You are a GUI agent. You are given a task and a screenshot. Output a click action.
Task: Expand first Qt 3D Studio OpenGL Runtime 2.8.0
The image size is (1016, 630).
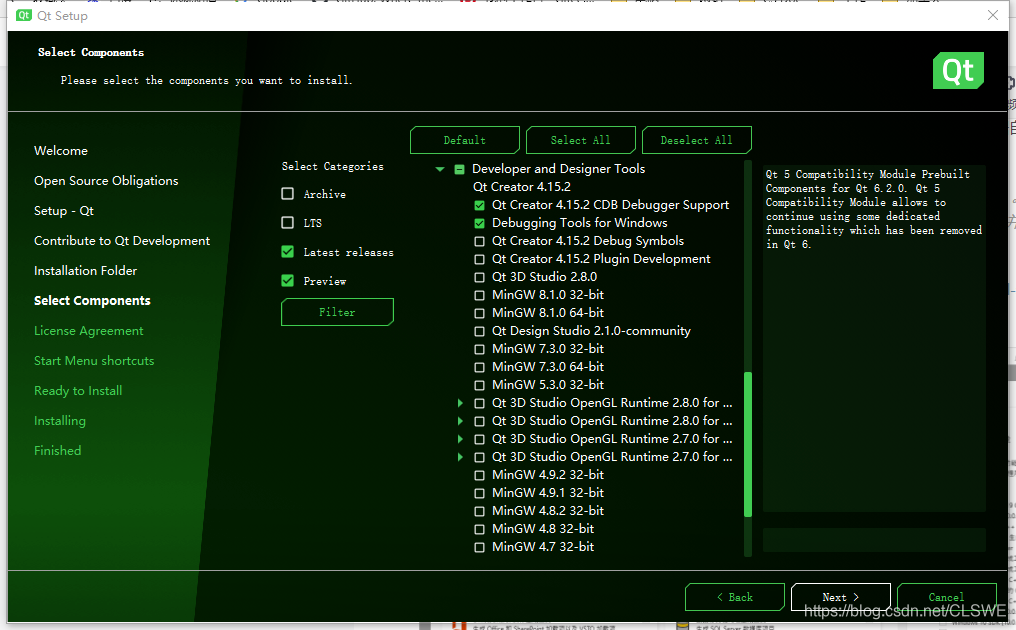[x=460, y=403]
